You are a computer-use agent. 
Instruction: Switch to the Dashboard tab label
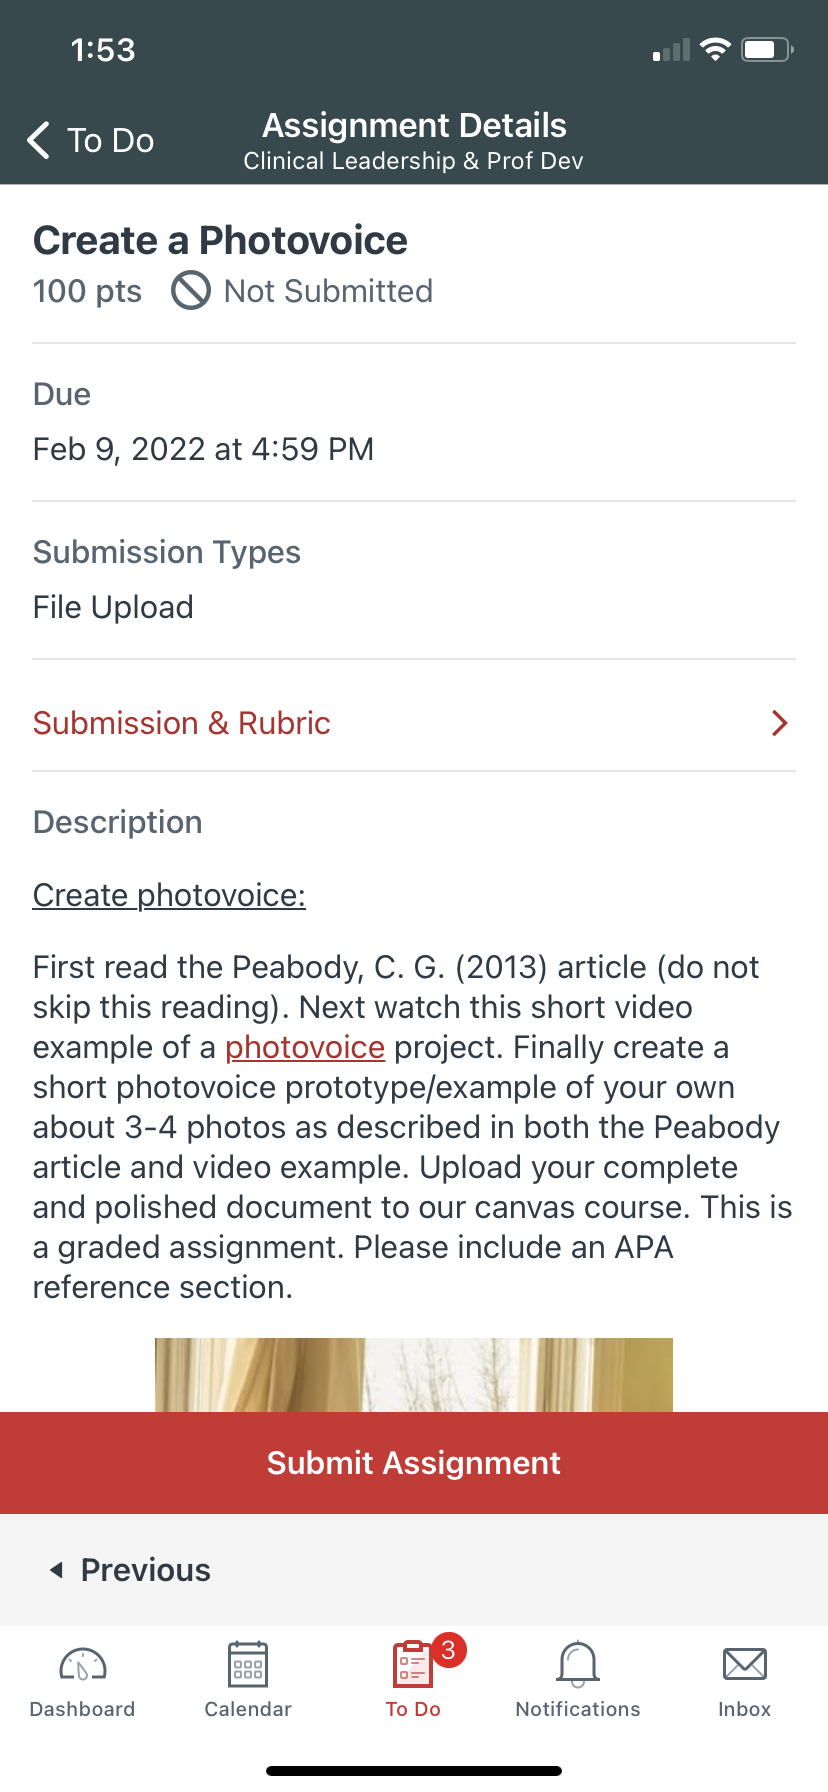[x=82, y=1709]
